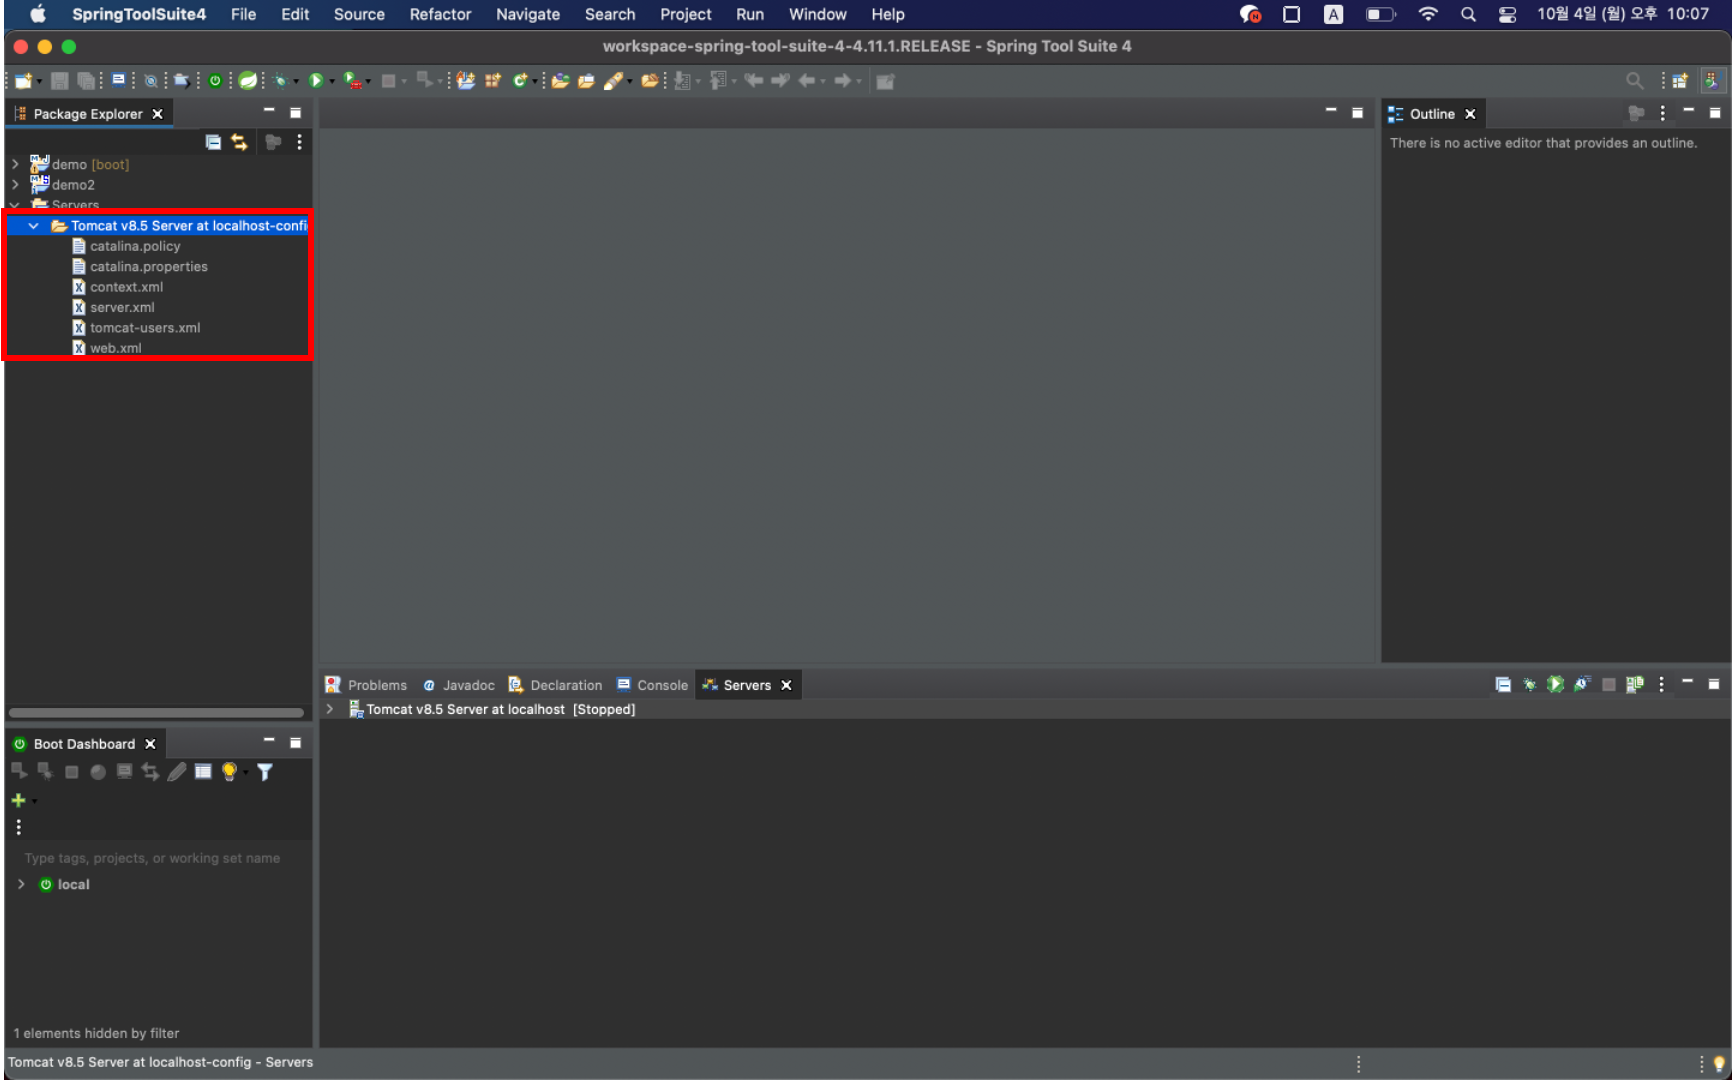
Task: Click the Debug bug icon in main toolbar
Action: pos(280,81)
